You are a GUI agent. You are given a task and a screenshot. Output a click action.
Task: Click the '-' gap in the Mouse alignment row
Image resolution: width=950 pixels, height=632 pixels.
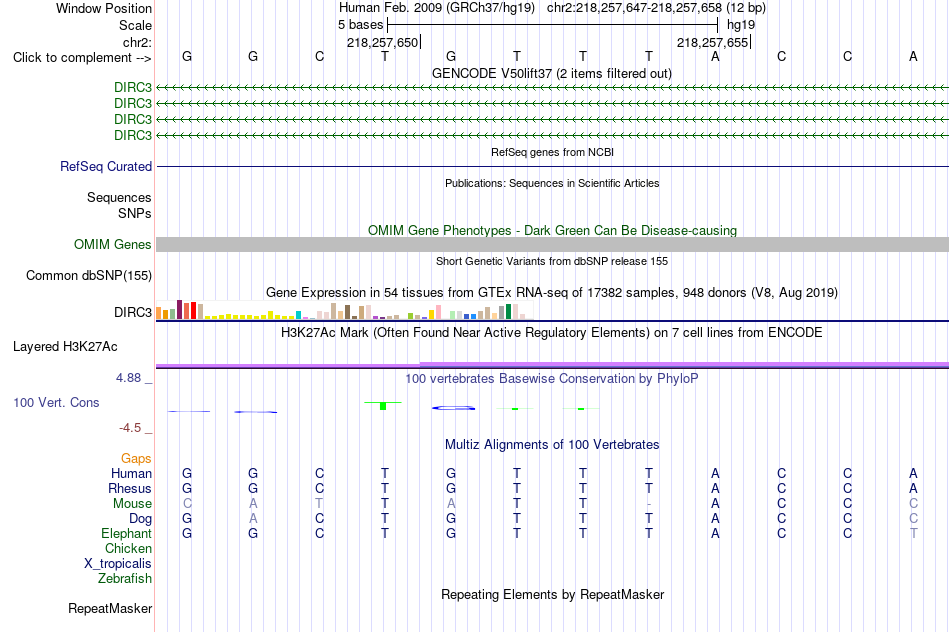[649, 504]
